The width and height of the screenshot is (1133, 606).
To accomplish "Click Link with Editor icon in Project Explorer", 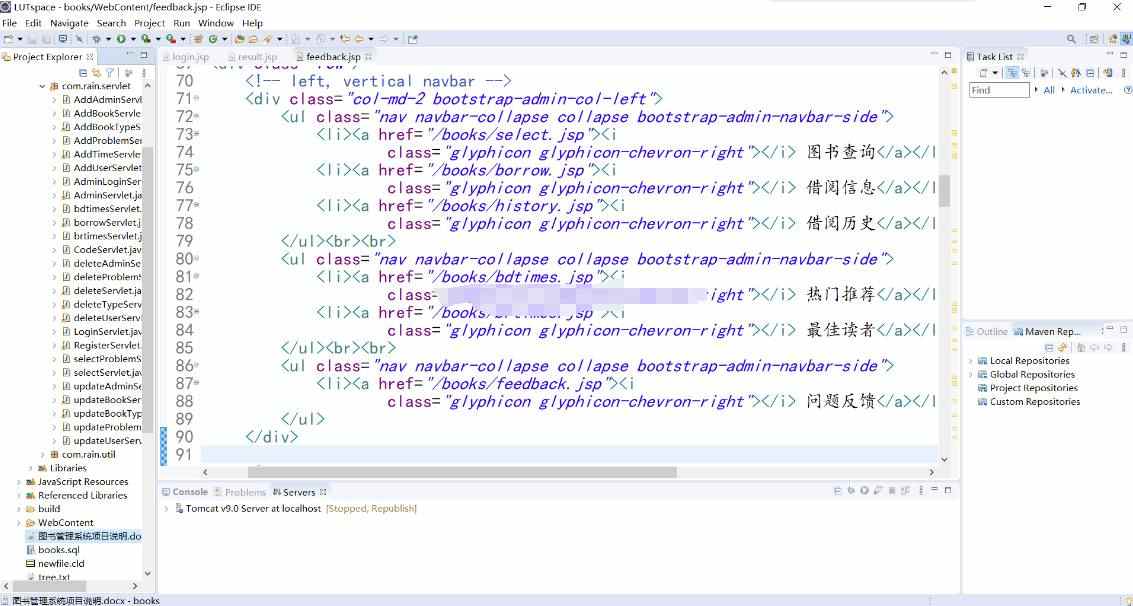I will [x=96, y=73].
